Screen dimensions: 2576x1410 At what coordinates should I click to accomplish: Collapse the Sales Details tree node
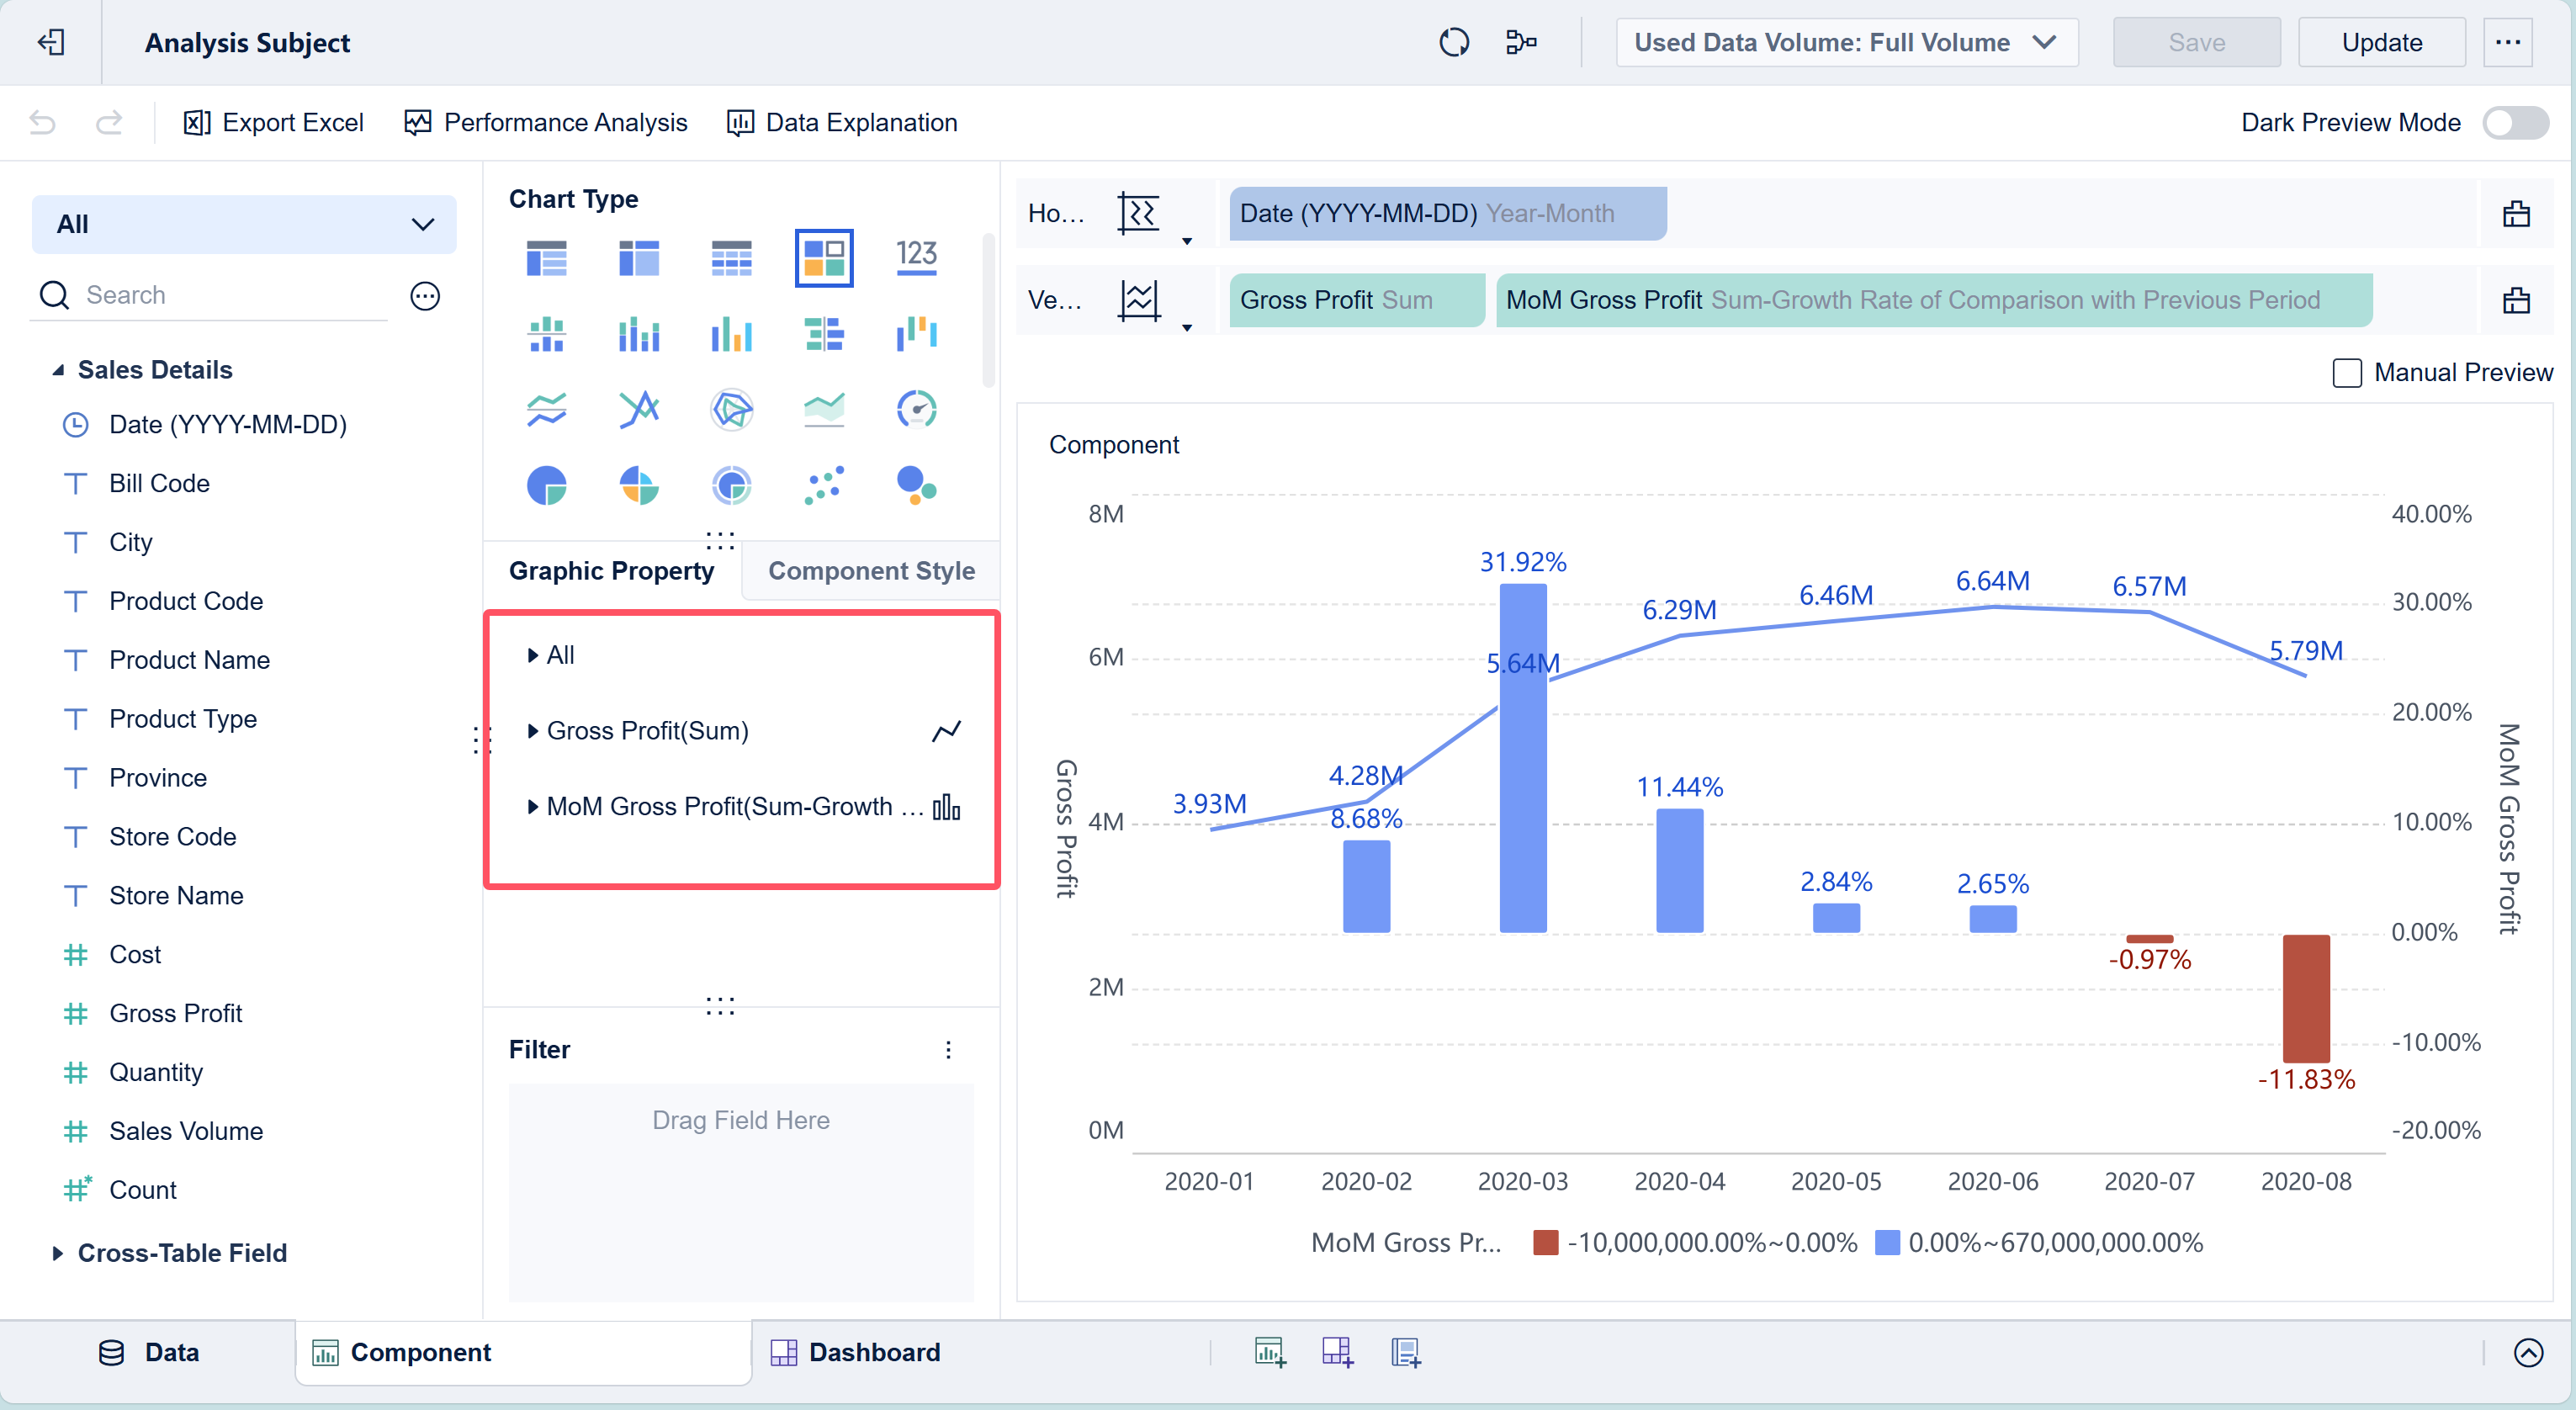(58, 370)
